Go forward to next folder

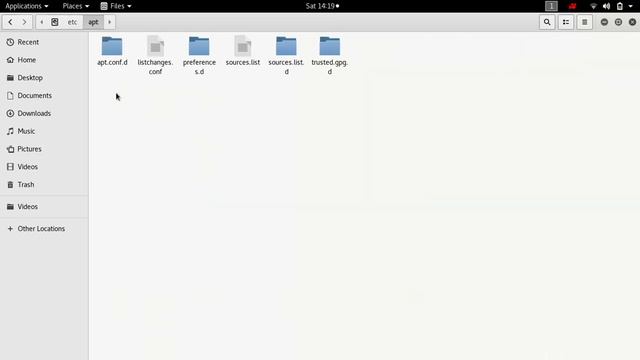[x=24, y=22]
